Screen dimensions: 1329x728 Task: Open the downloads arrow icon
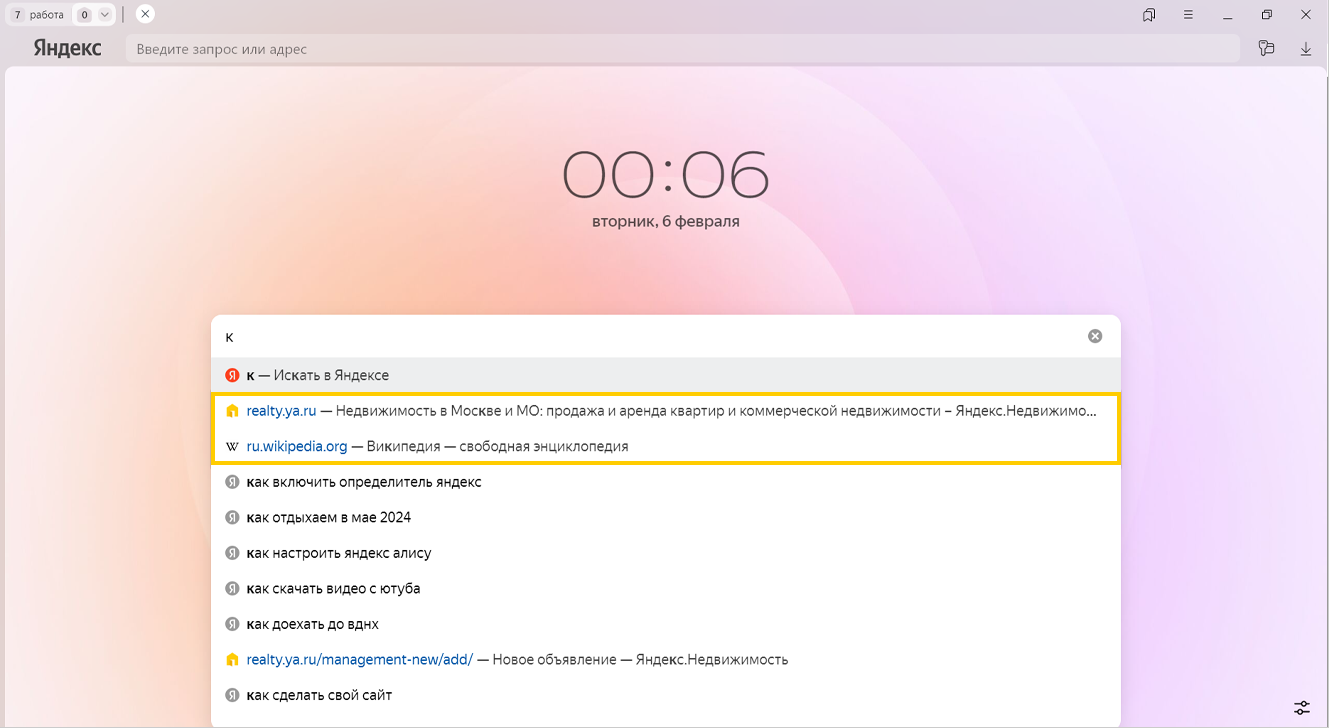tap(1305, 48)
